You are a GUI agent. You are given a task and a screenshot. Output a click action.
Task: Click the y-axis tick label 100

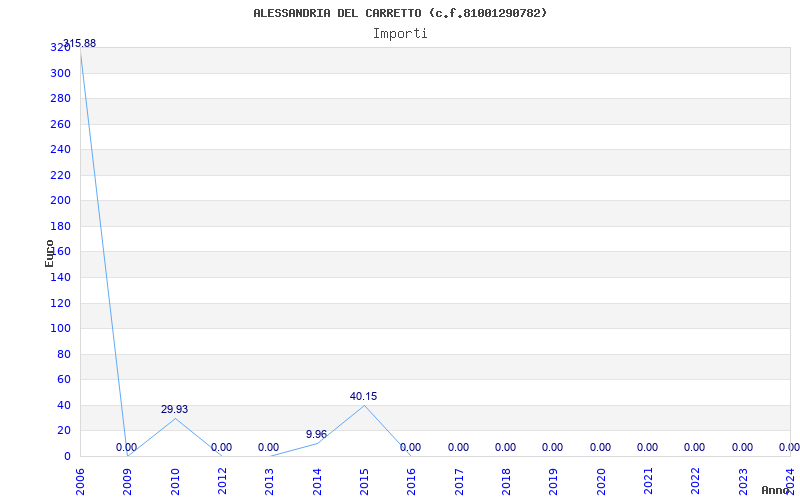tap(60, 329)
